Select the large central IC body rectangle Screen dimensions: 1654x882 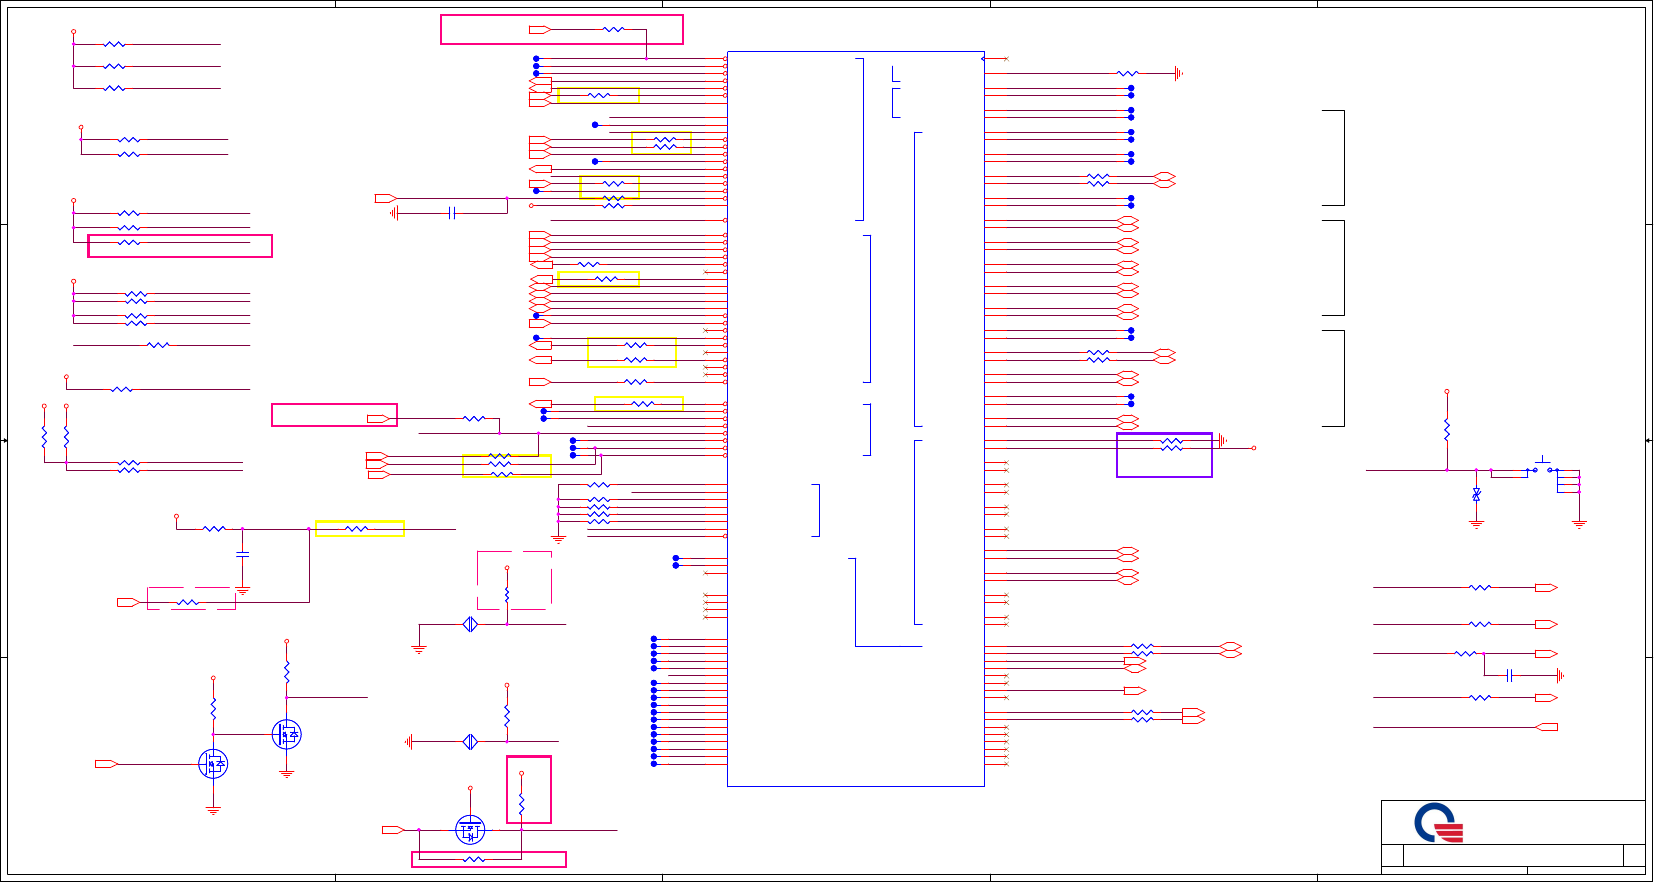(x=855, y=418)
